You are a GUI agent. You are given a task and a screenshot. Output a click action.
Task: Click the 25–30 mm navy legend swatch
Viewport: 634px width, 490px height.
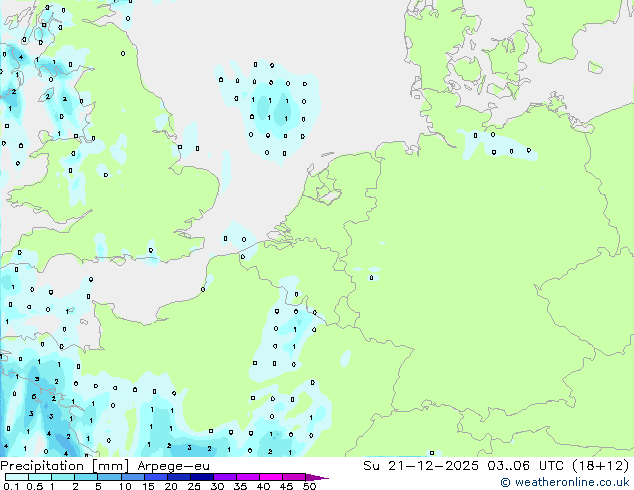pyautogui.click(x=201, y=477)
